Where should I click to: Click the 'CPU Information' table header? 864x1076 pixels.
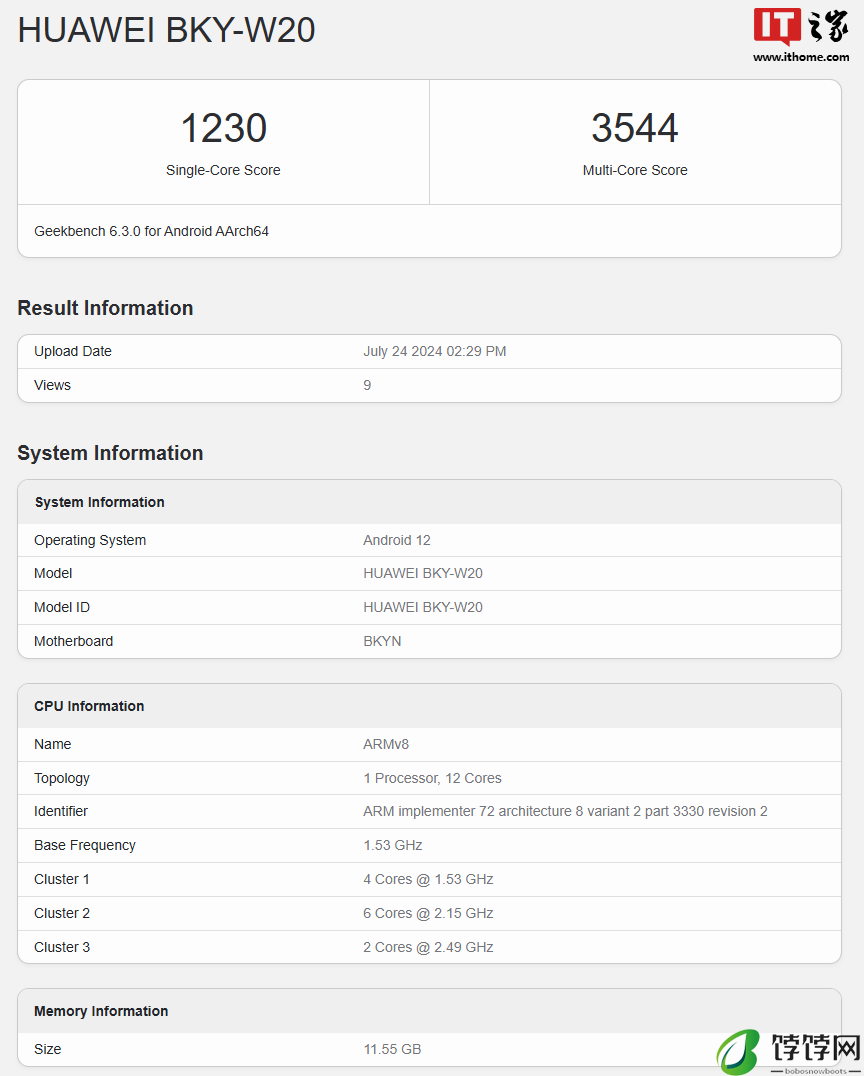(x=430, y=706)
